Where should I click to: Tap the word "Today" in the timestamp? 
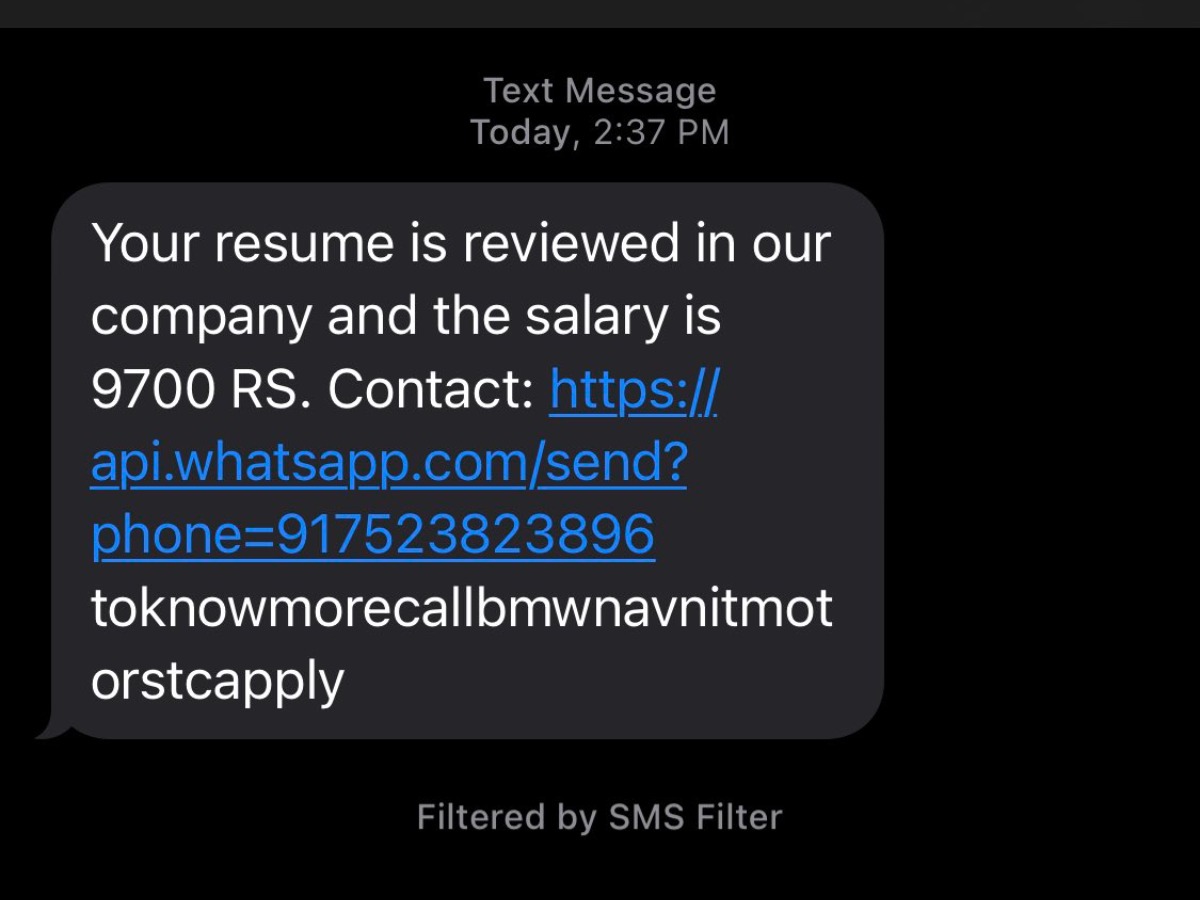[x=524, y=132]
